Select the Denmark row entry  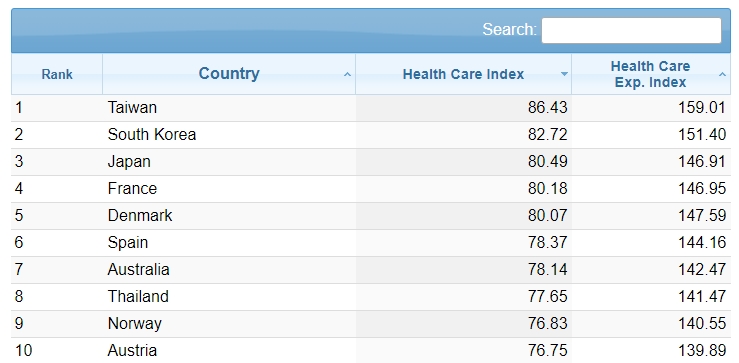371,216
